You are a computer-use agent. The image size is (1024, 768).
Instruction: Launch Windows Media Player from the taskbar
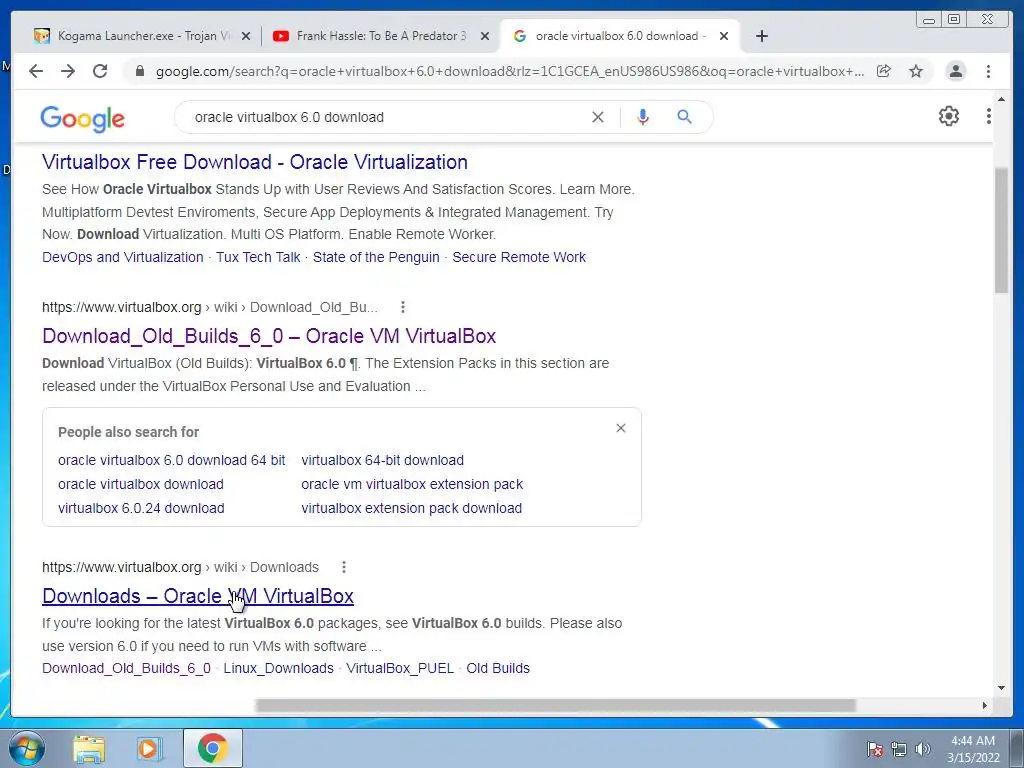pyautogui.click(x=149, y=748)
